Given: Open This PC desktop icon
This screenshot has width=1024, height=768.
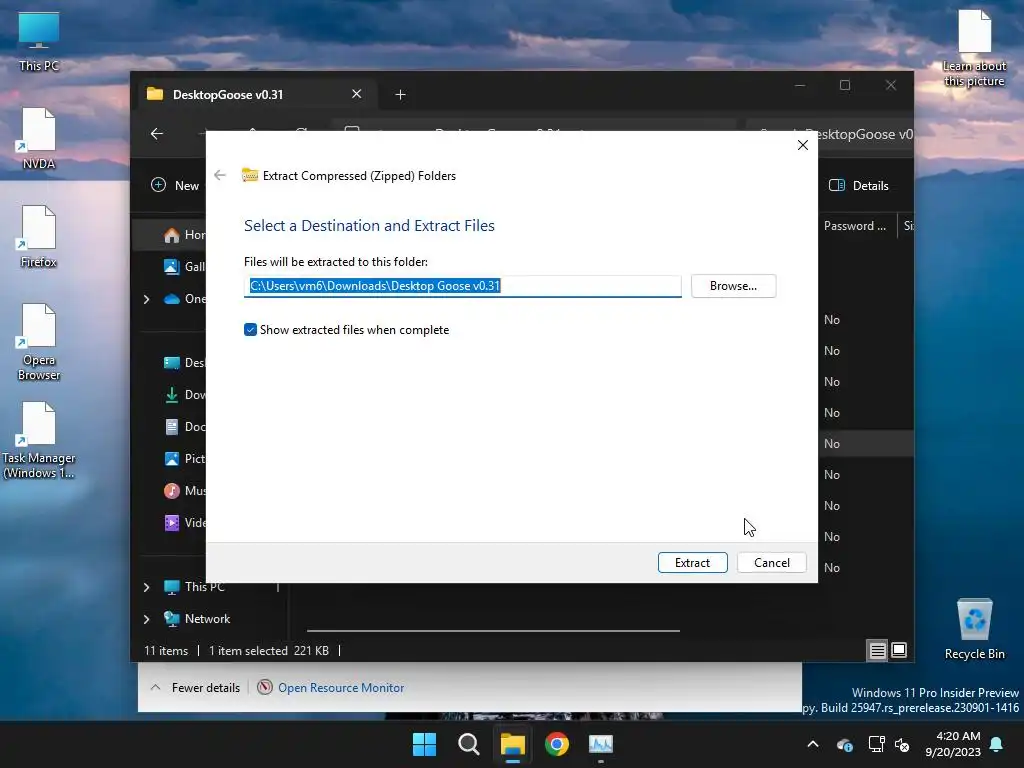Looking at the screenshot, I should pos(39,42).
